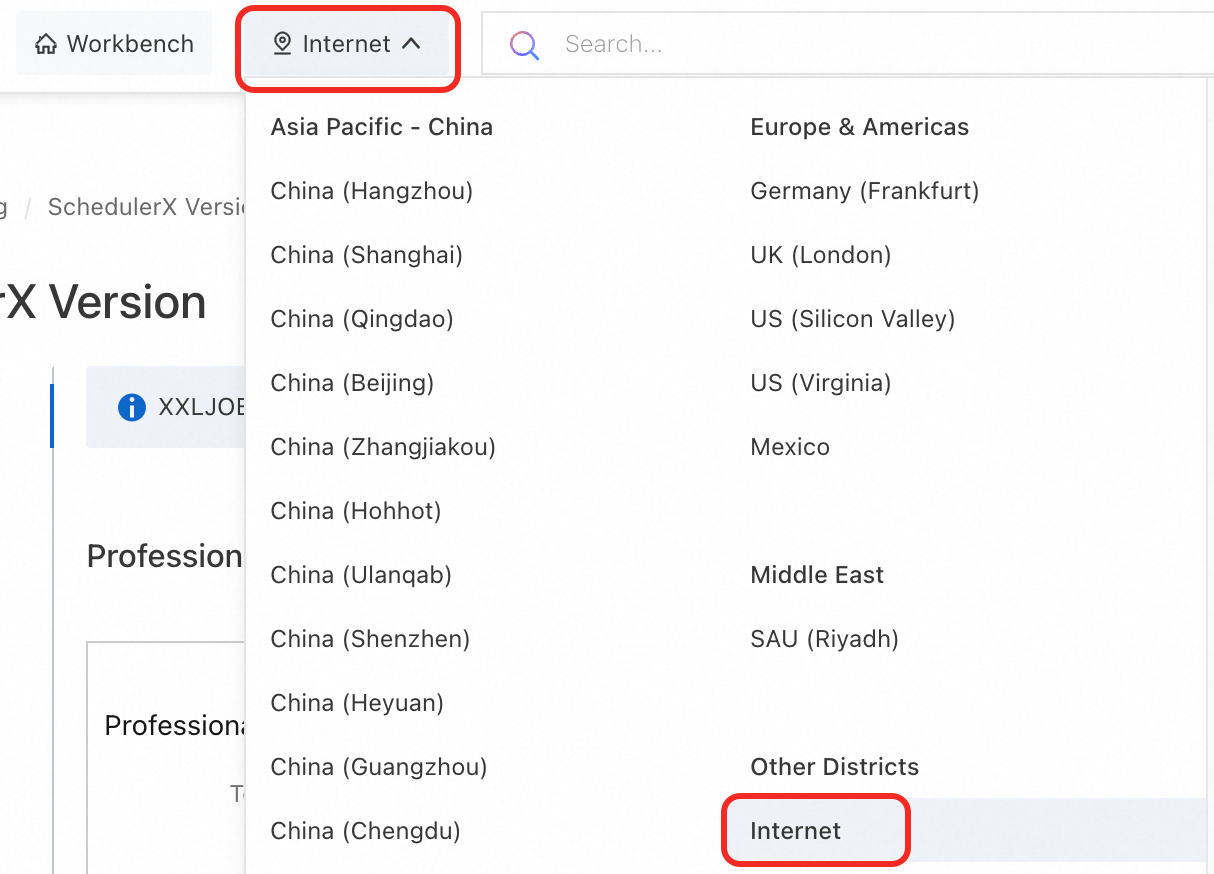Click the blue info icon next to XXLJOB
1214x874 pixels.
(x=131, y=407)
